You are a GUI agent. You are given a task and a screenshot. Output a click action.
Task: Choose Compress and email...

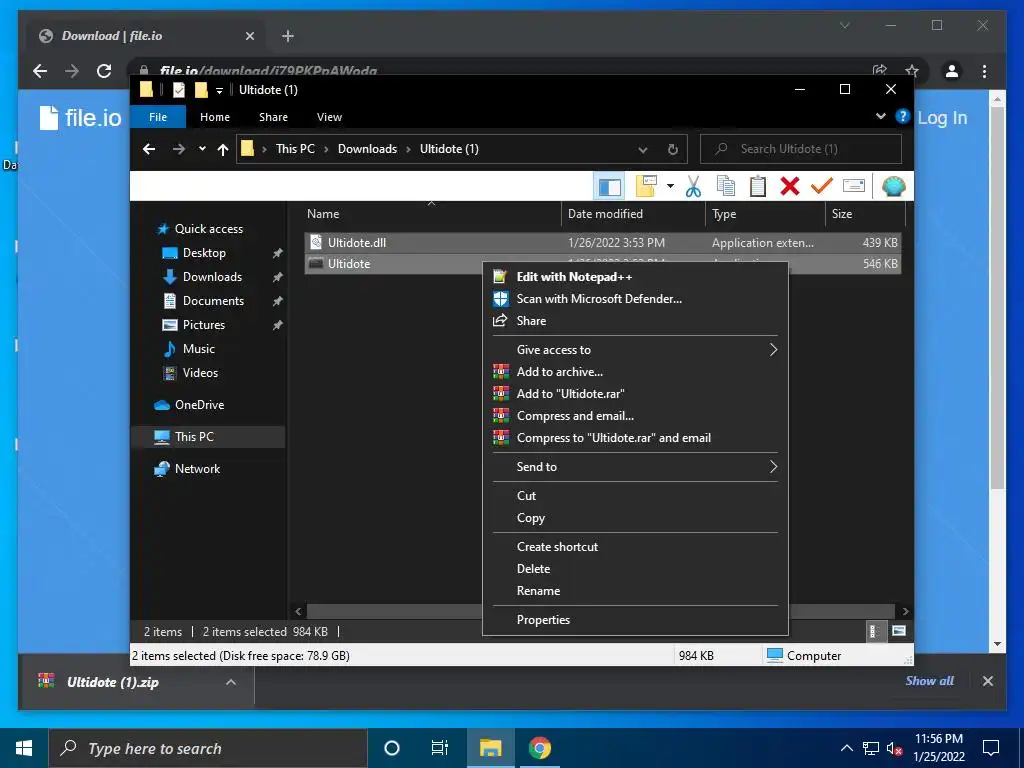pyautogui.click(x=635, y=416)
